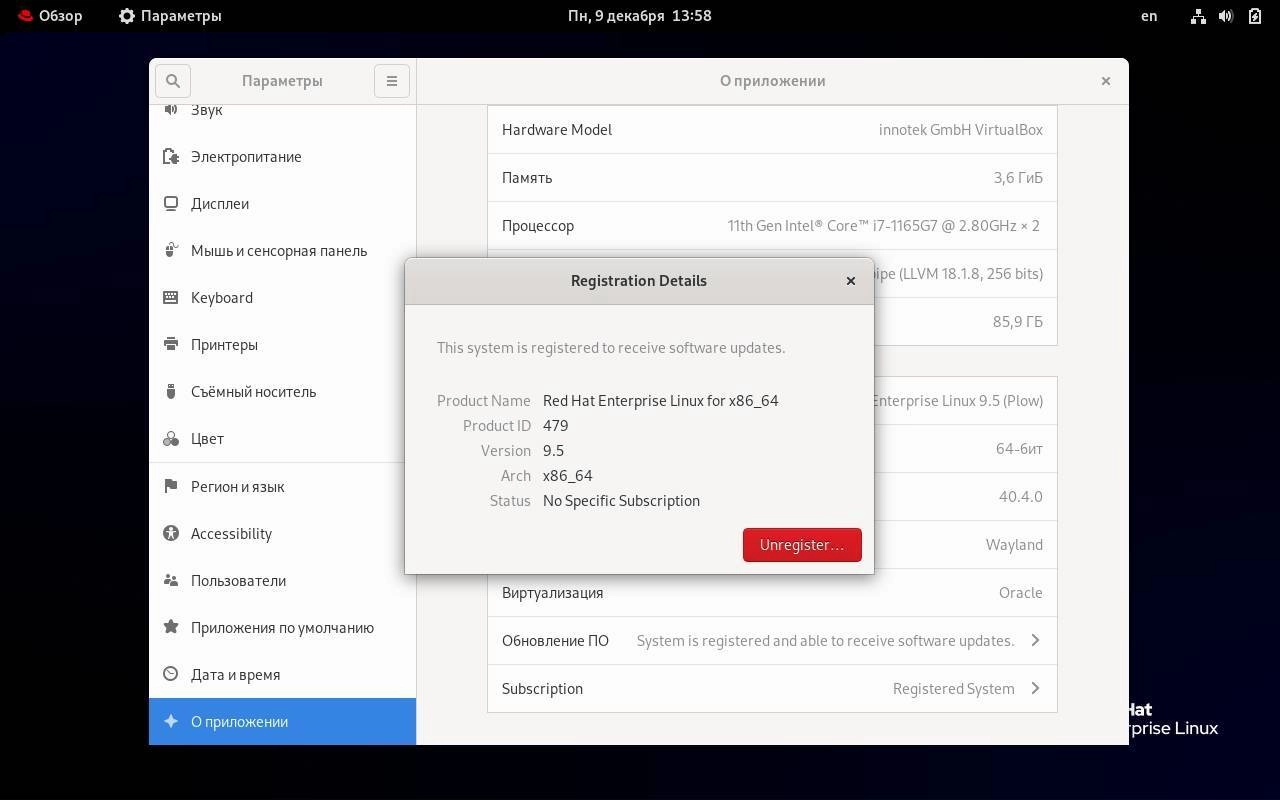Screen dimensions: 1280x800
Task: Select Цвет in sidebar
Action: point(282,438)
